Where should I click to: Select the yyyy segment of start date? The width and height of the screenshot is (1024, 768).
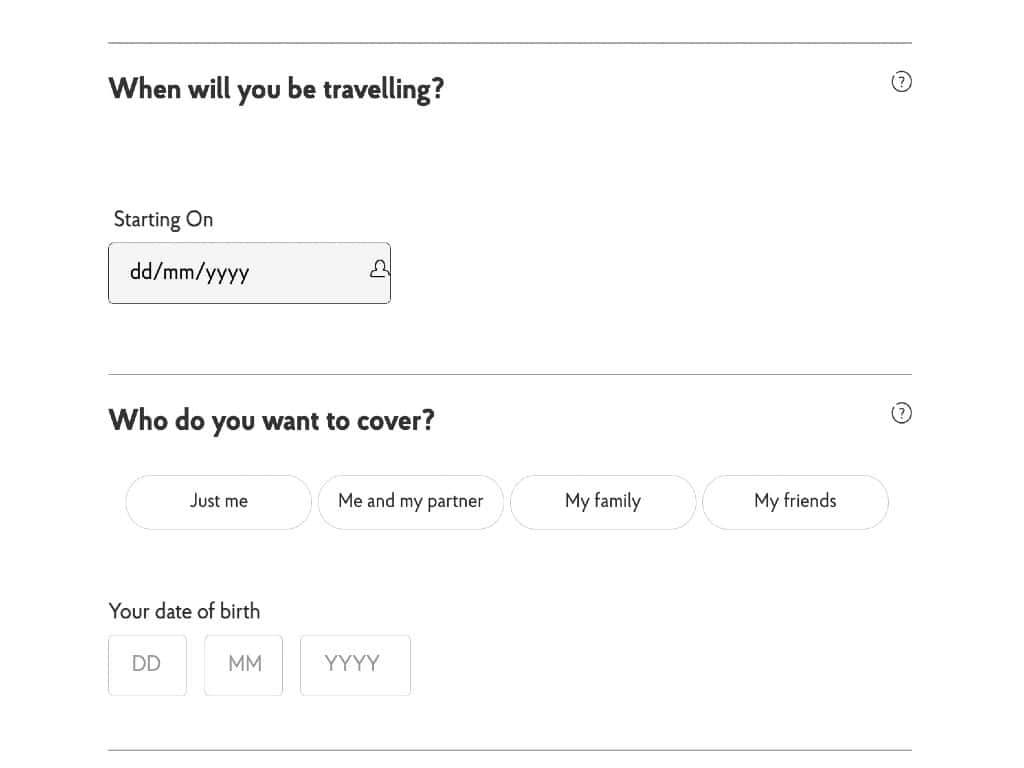(227, 272)
